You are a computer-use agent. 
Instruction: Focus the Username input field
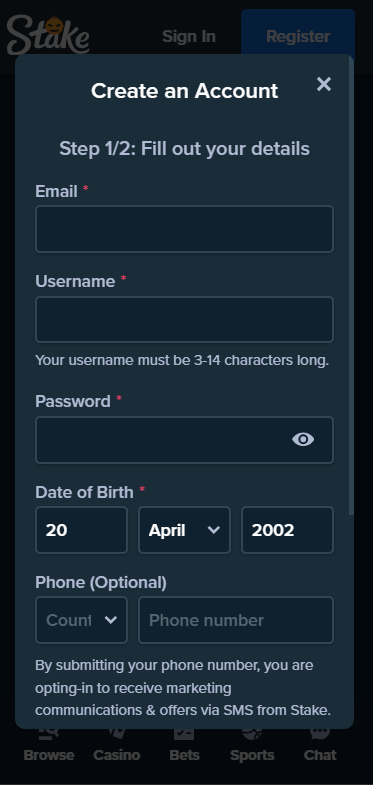tap(184, 319)
